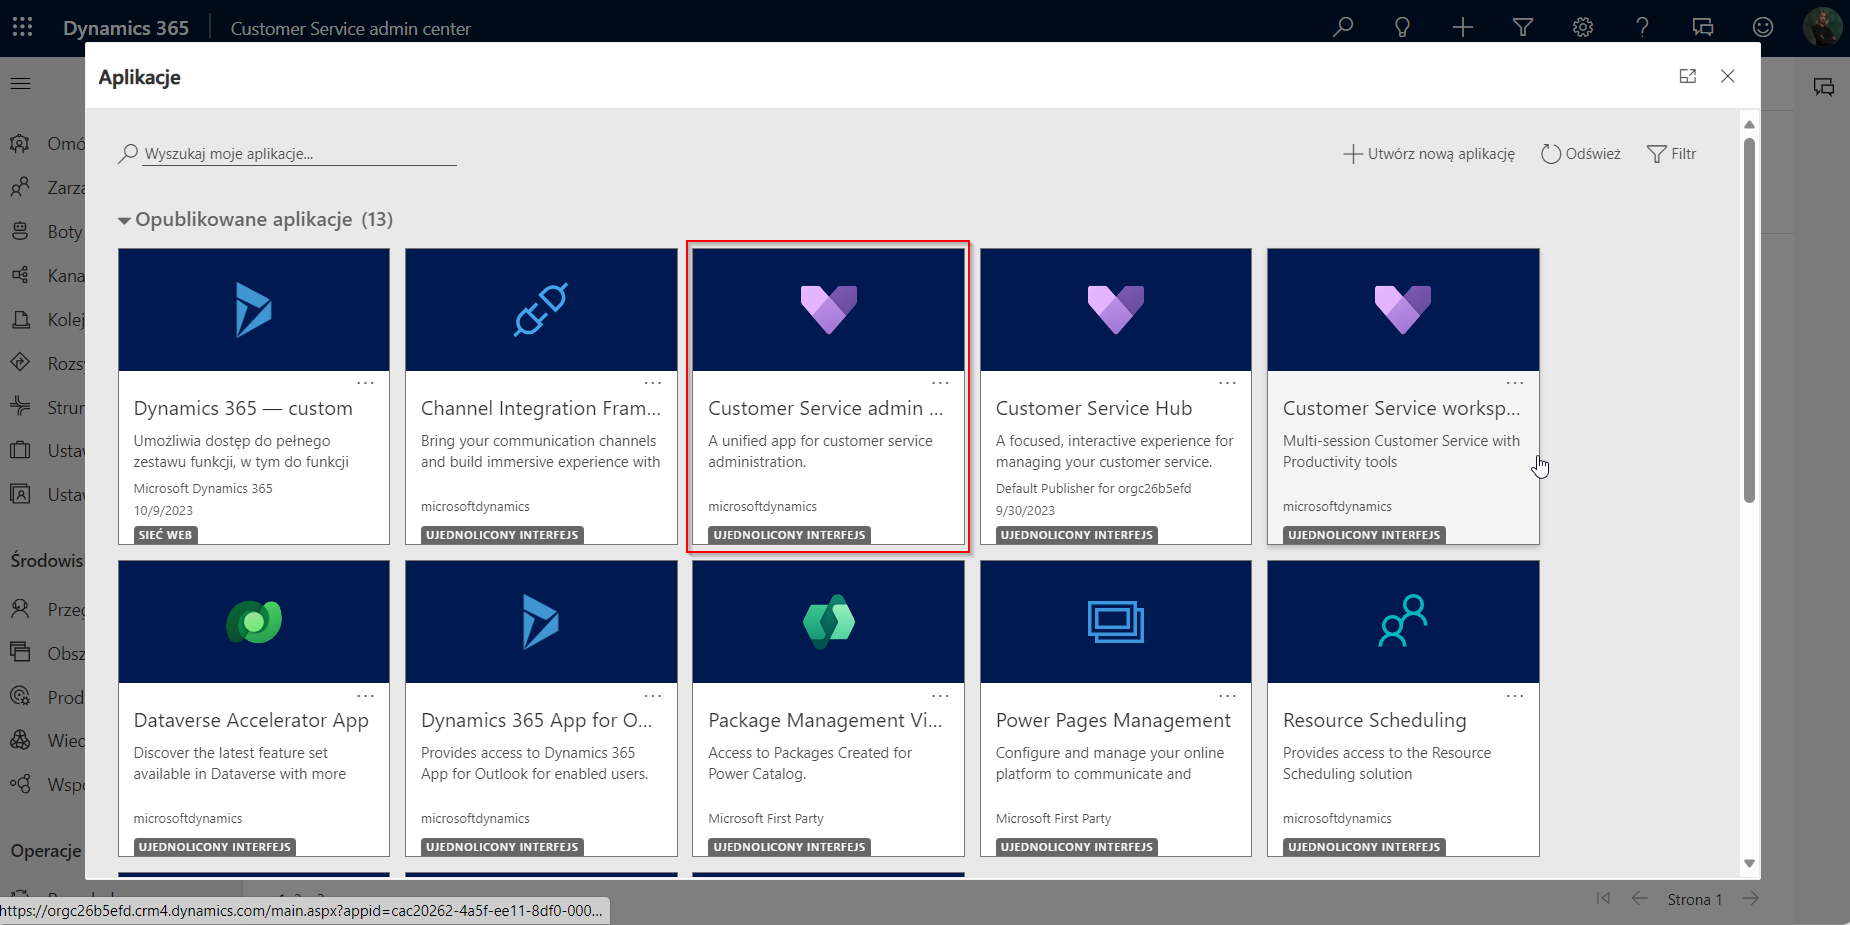Open more options for Dataverse Accelerator App

pyautogui.click(x=366, y=695)
